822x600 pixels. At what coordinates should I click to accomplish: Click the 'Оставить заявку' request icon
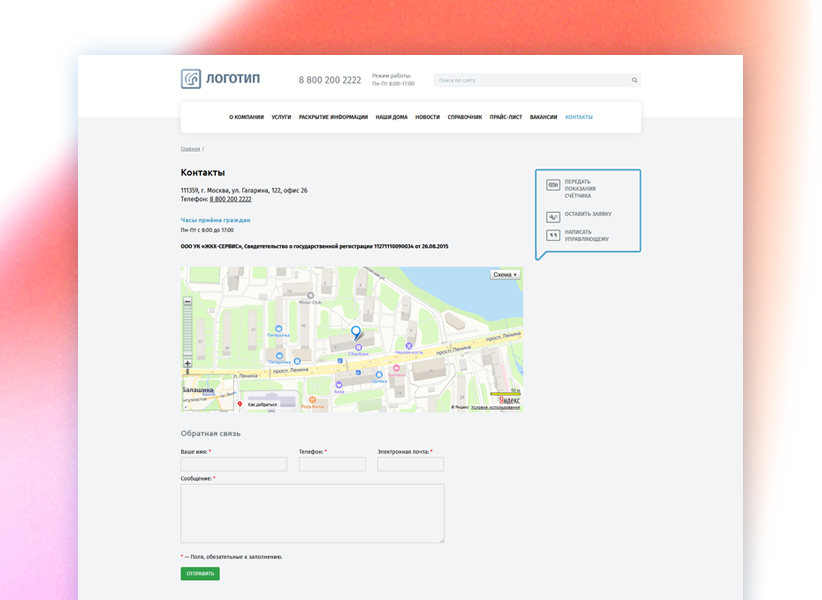(553, 216)
